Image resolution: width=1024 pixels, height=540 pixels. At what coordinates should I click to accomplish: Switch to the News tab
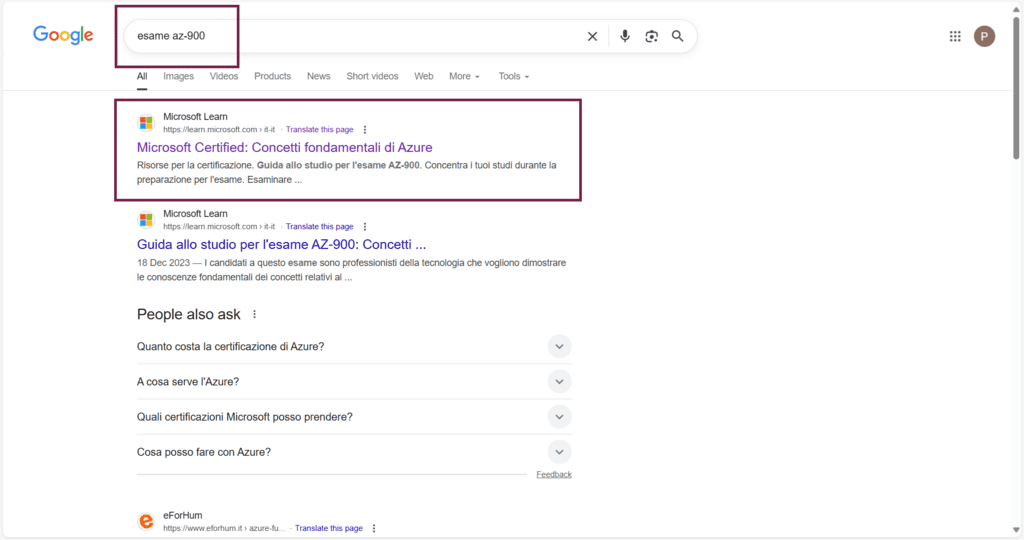point(319,76)
